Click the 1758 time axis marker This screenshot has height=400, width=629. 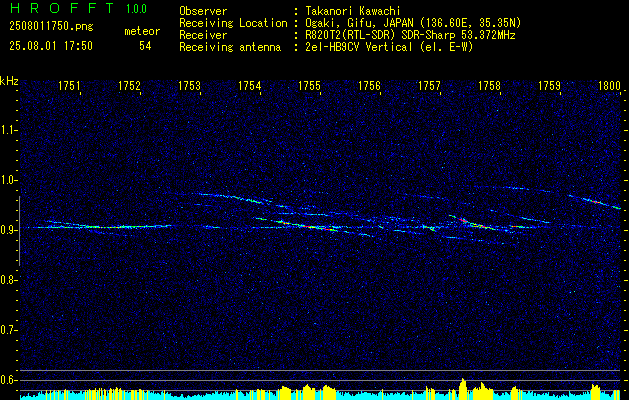(489, 86)
